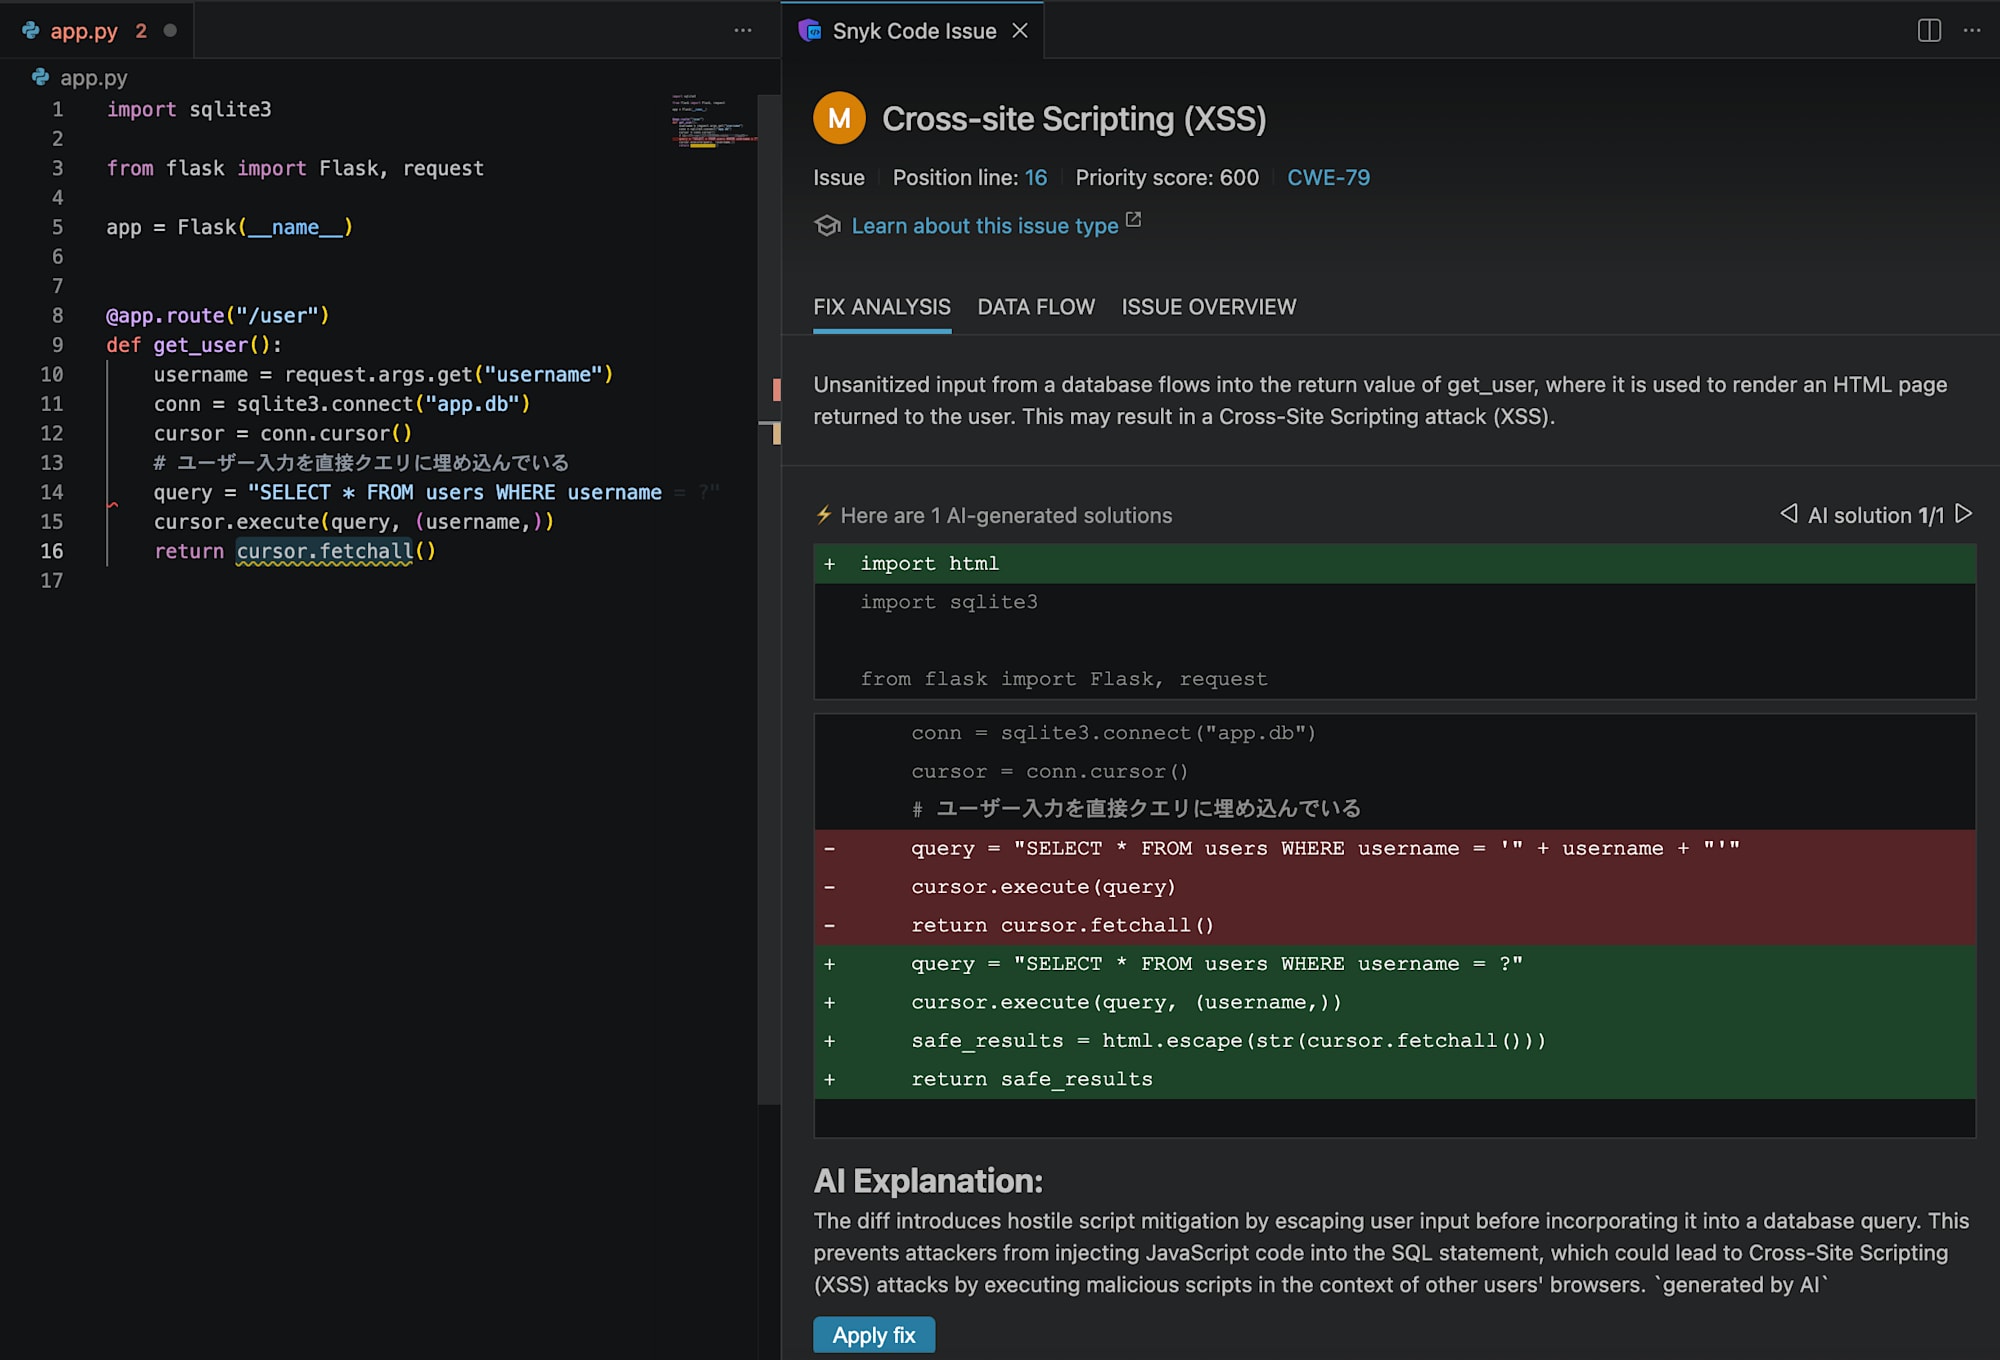Click the unsaved dot on the app.py tab
Image resolution: width=2000 pixels, height=1360 pixels.
pos(170,31)
